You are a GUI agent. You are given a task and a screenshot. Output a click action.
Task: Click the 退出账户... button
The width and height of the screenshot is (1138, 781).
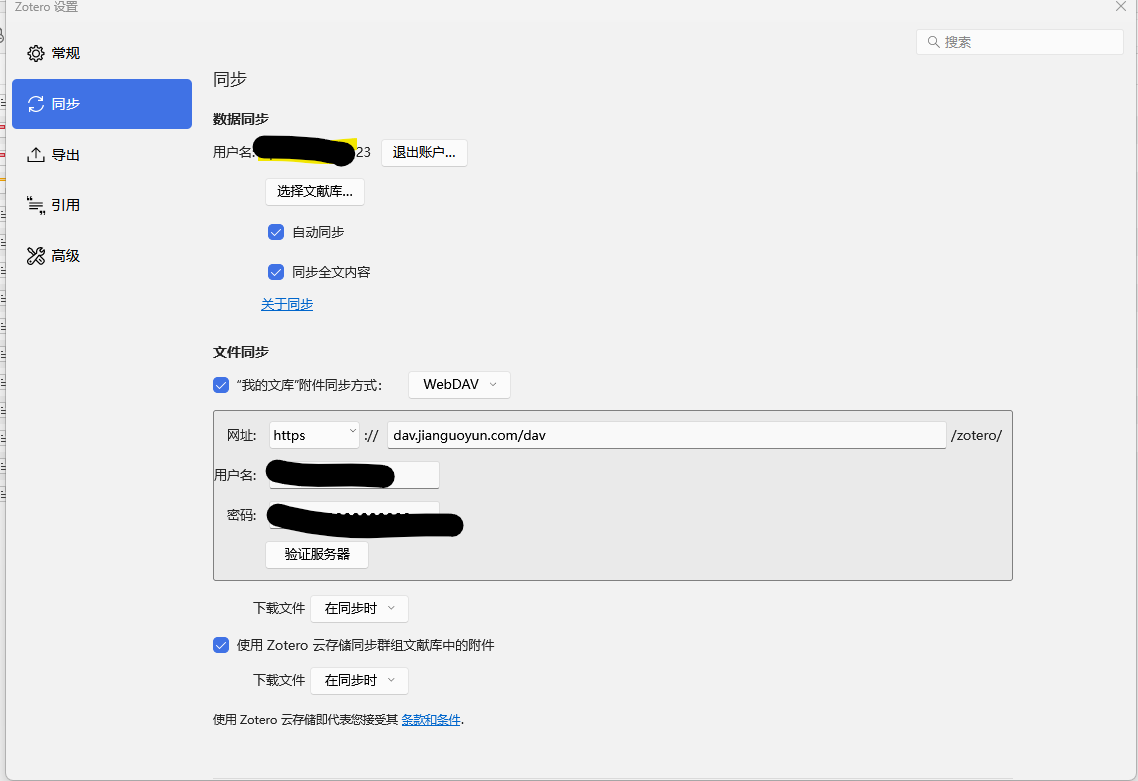tap(424, 152)
